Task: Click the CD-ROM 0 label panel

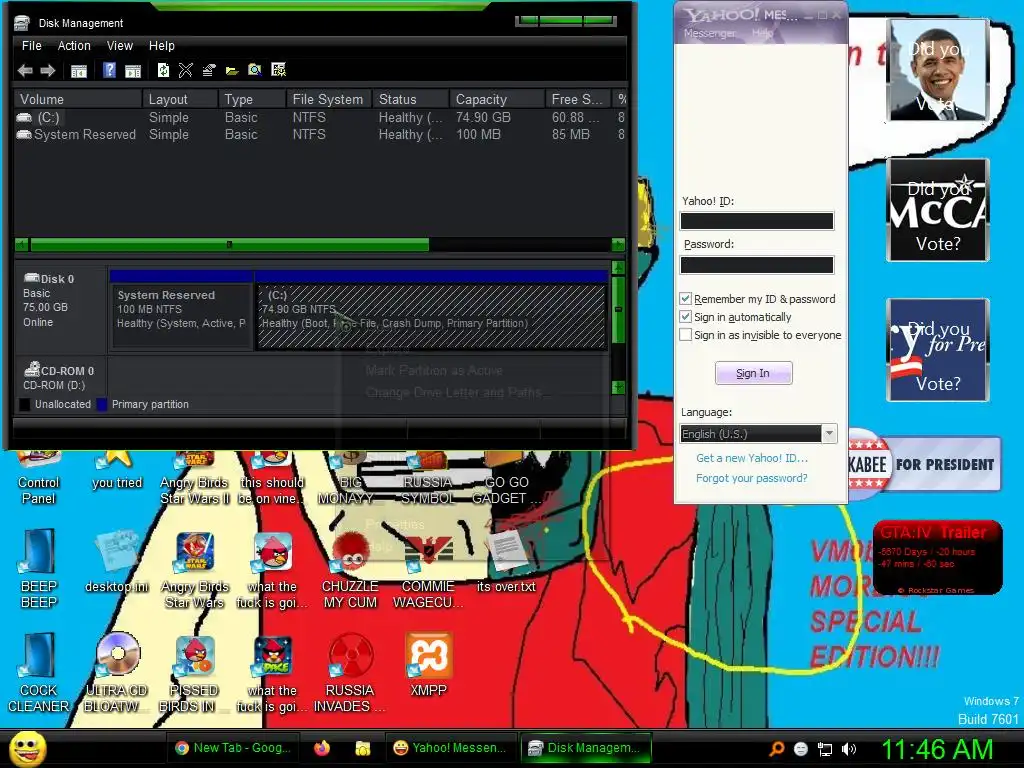Action: click(x=60, y=377)
